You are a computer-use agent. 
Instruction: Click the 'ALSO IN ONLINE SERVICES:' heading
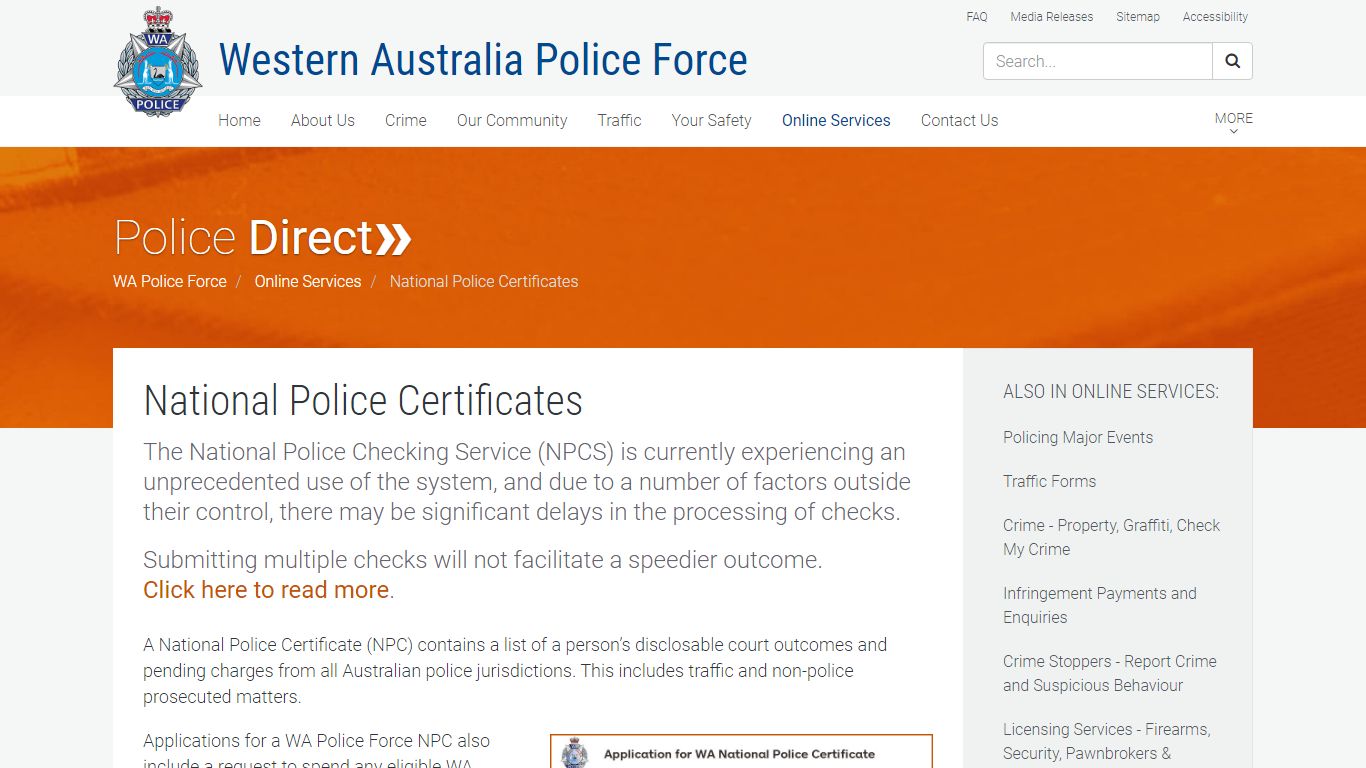[x=1111, y=392]
